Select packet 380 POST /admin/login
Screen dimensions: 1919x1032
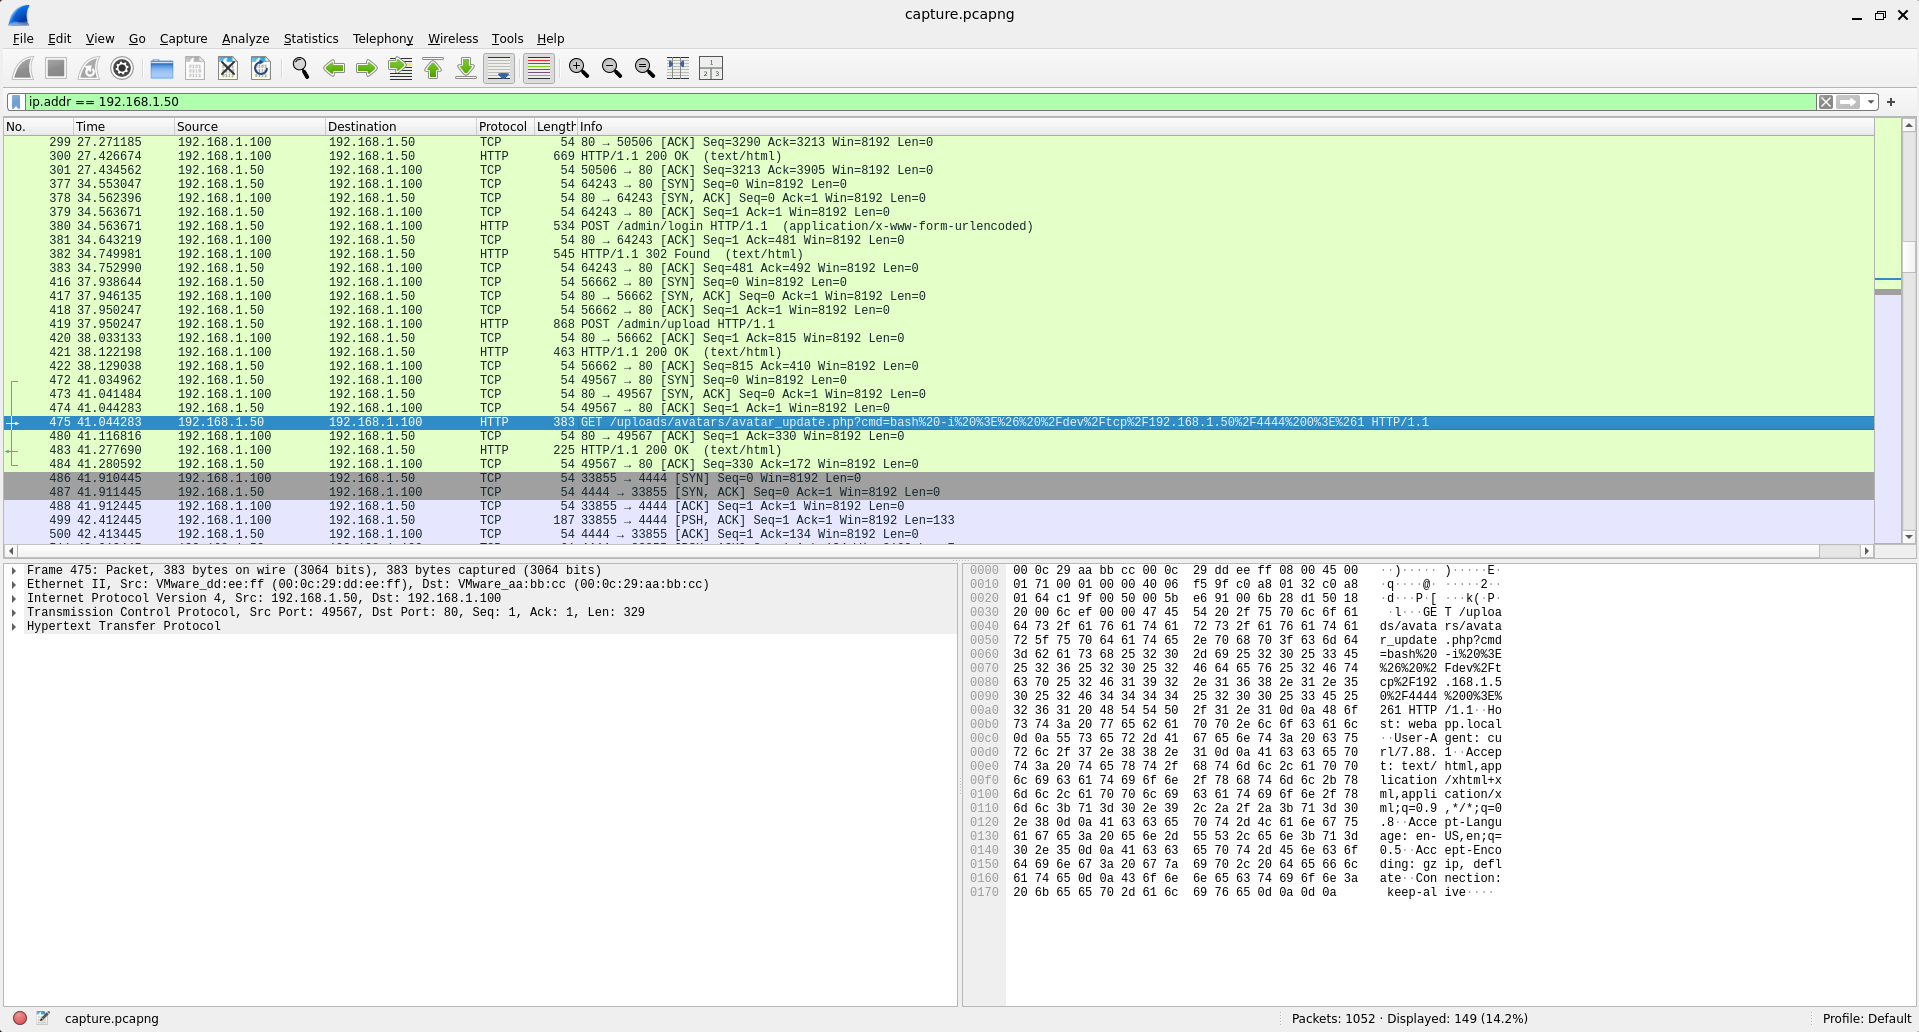(x=938, y=227)
